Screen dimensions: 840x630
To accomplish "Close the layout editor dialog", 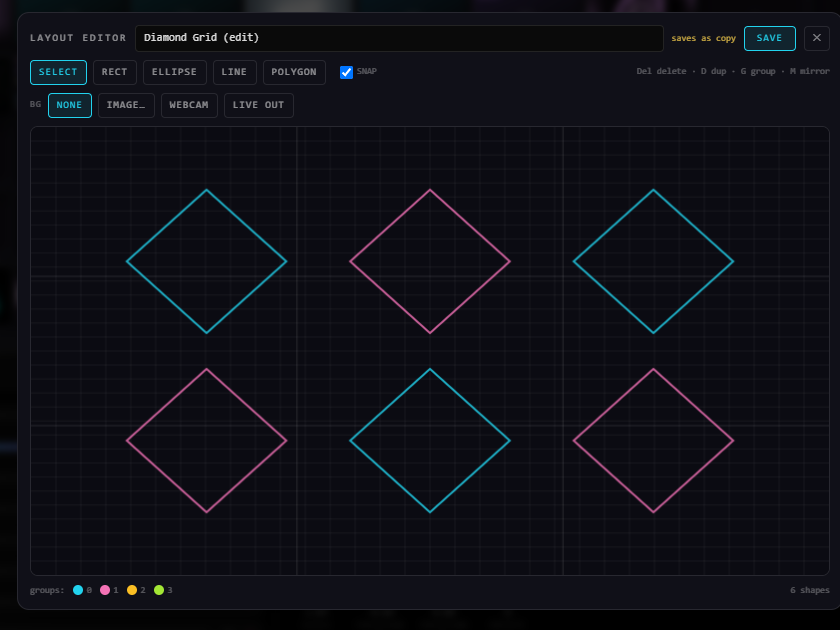I will pyautogui.click(x=816, y=38).
